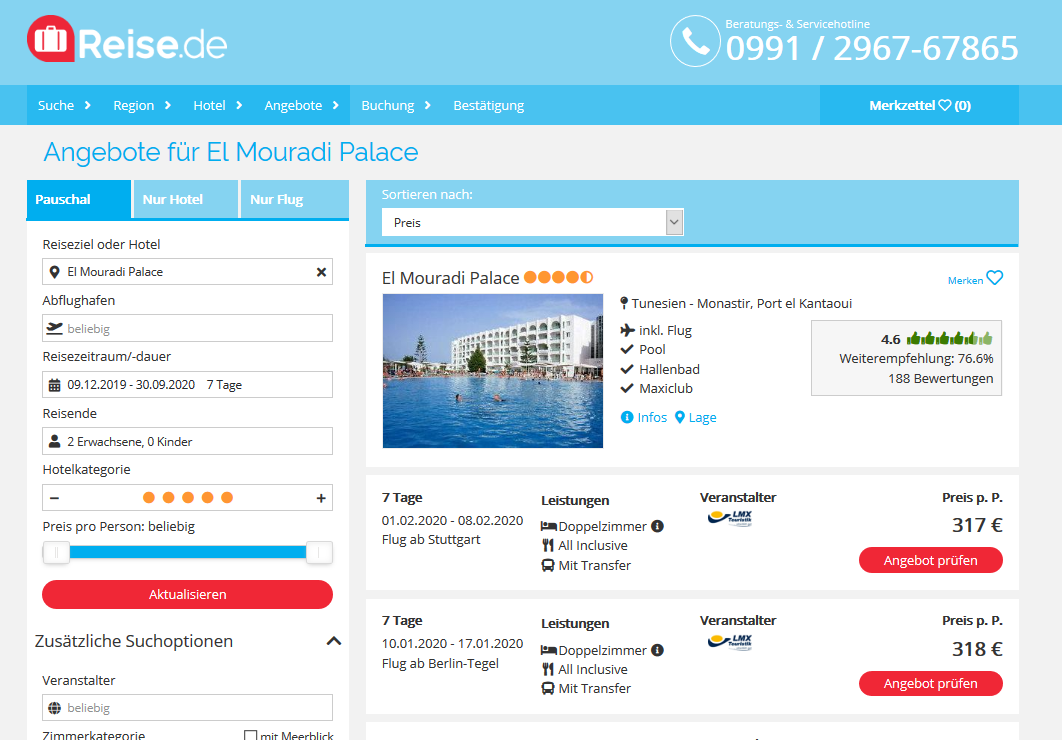Click the All Inclusive cutlery icon, 318 € offer
Screen dimensions: 1062x740
[x=548, y=669]
